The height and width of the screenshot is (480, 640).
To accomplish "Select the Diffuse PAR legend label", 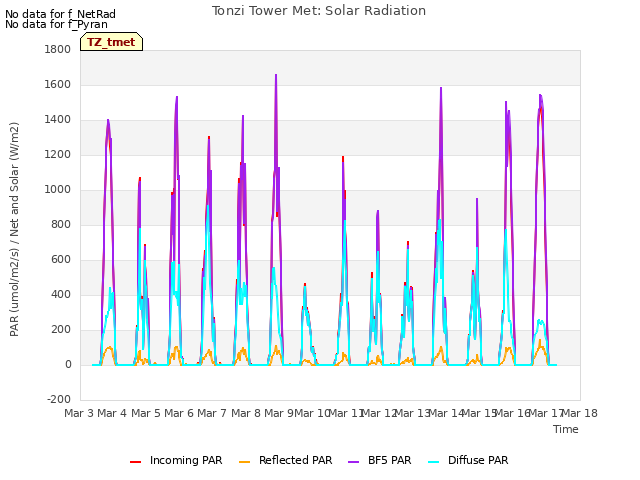I will coord(478,460).
